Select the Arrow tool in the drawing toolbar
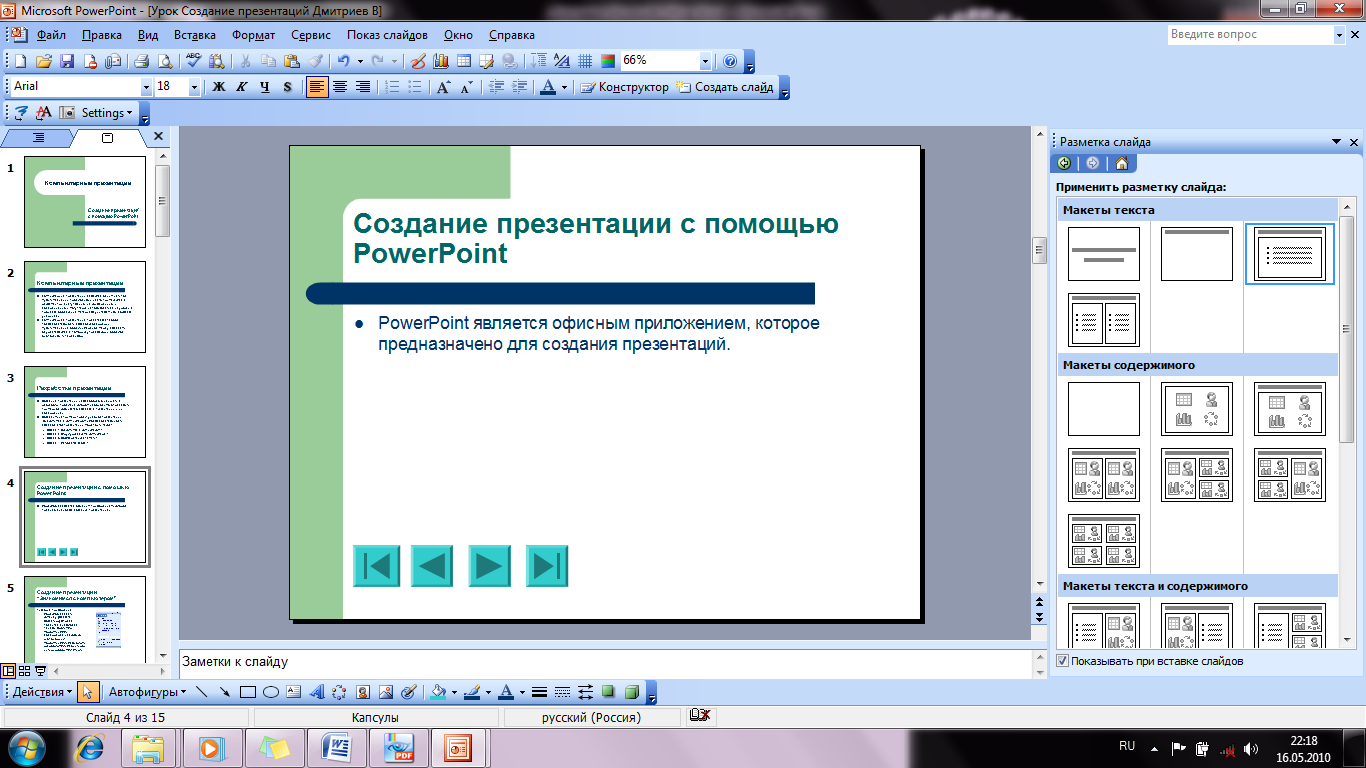This screenshot has height=768, width=1366. pos(225,692)
